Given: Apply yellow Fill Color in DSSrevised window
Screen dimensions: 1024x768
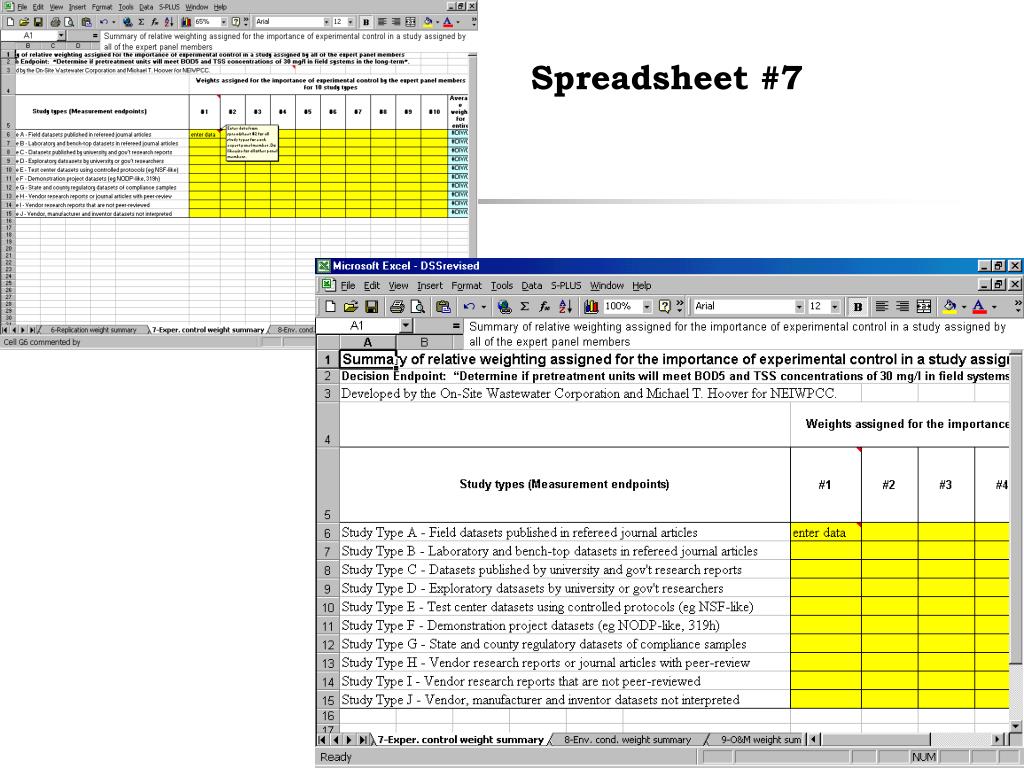Looking at the screenshot, I should coord(950,306).
